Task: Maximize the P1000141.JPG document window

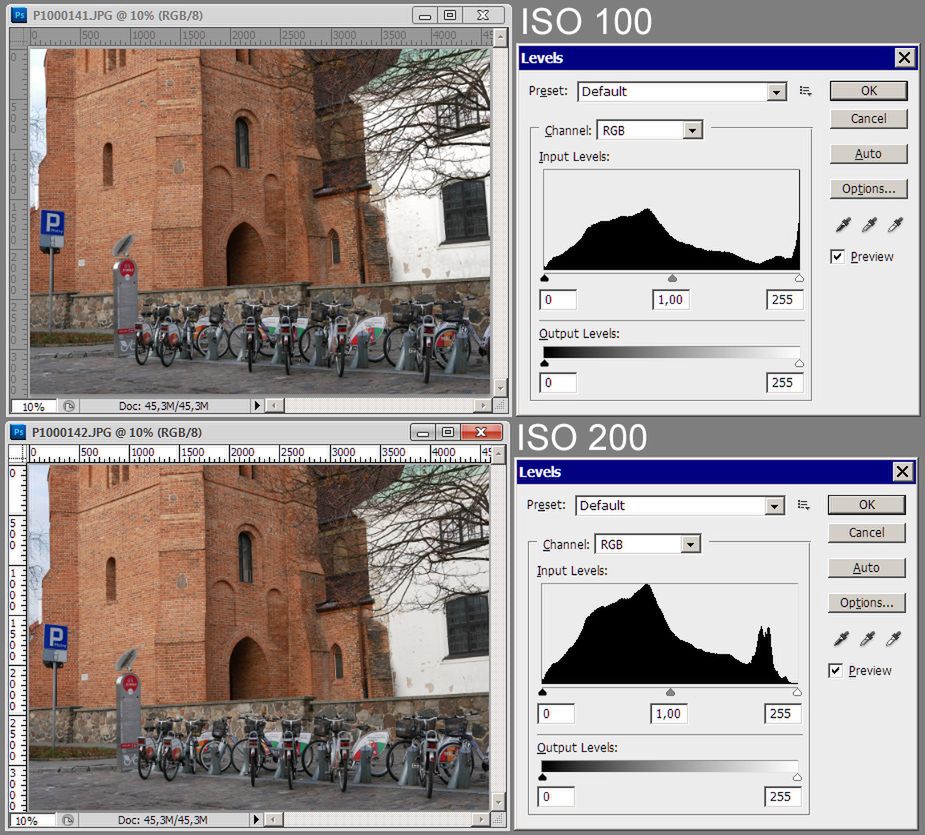Action: point(450,15)
